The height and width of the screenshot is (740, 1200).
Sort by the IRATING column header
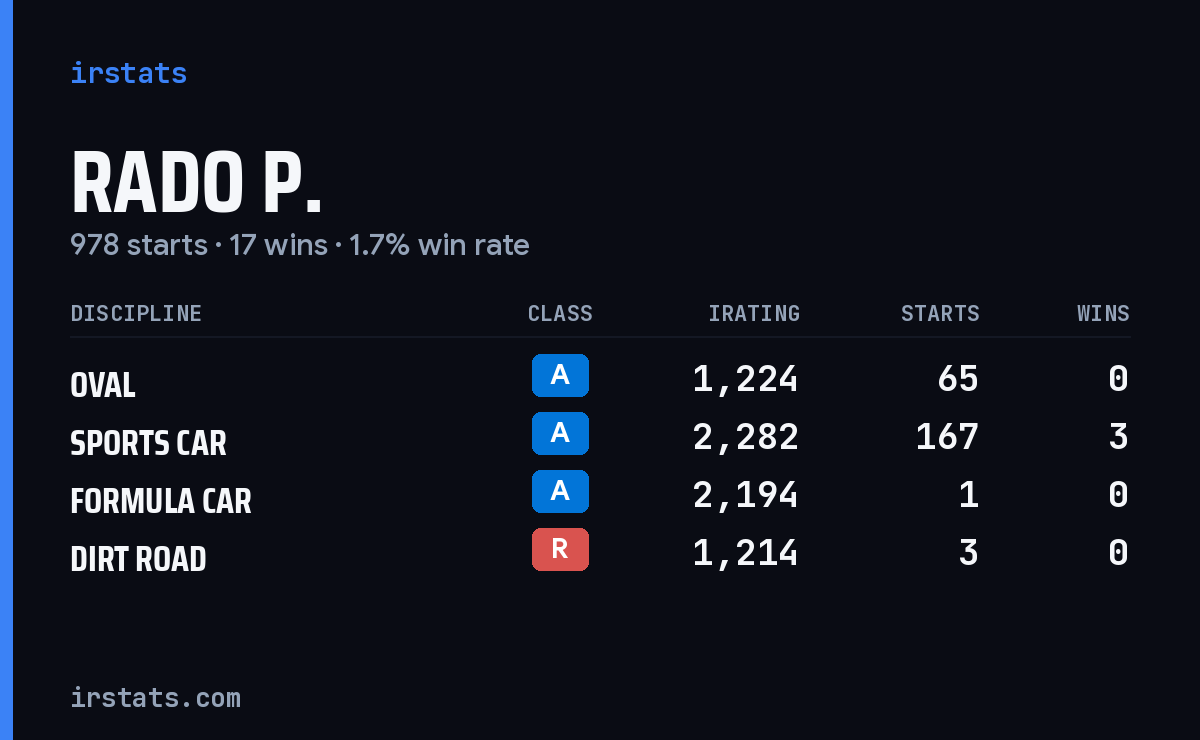tap(754, 313)
